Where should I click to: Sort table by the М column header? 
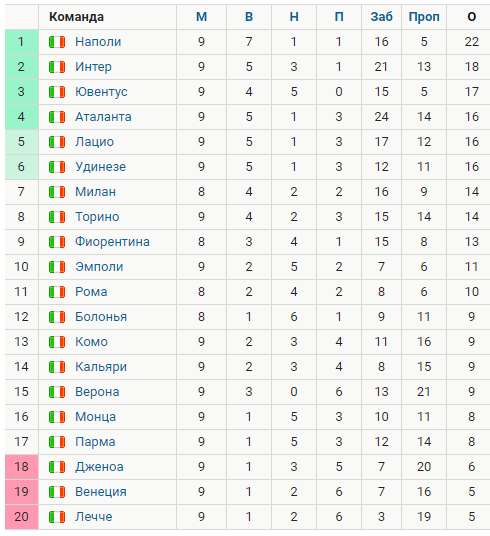click(201, 17)
